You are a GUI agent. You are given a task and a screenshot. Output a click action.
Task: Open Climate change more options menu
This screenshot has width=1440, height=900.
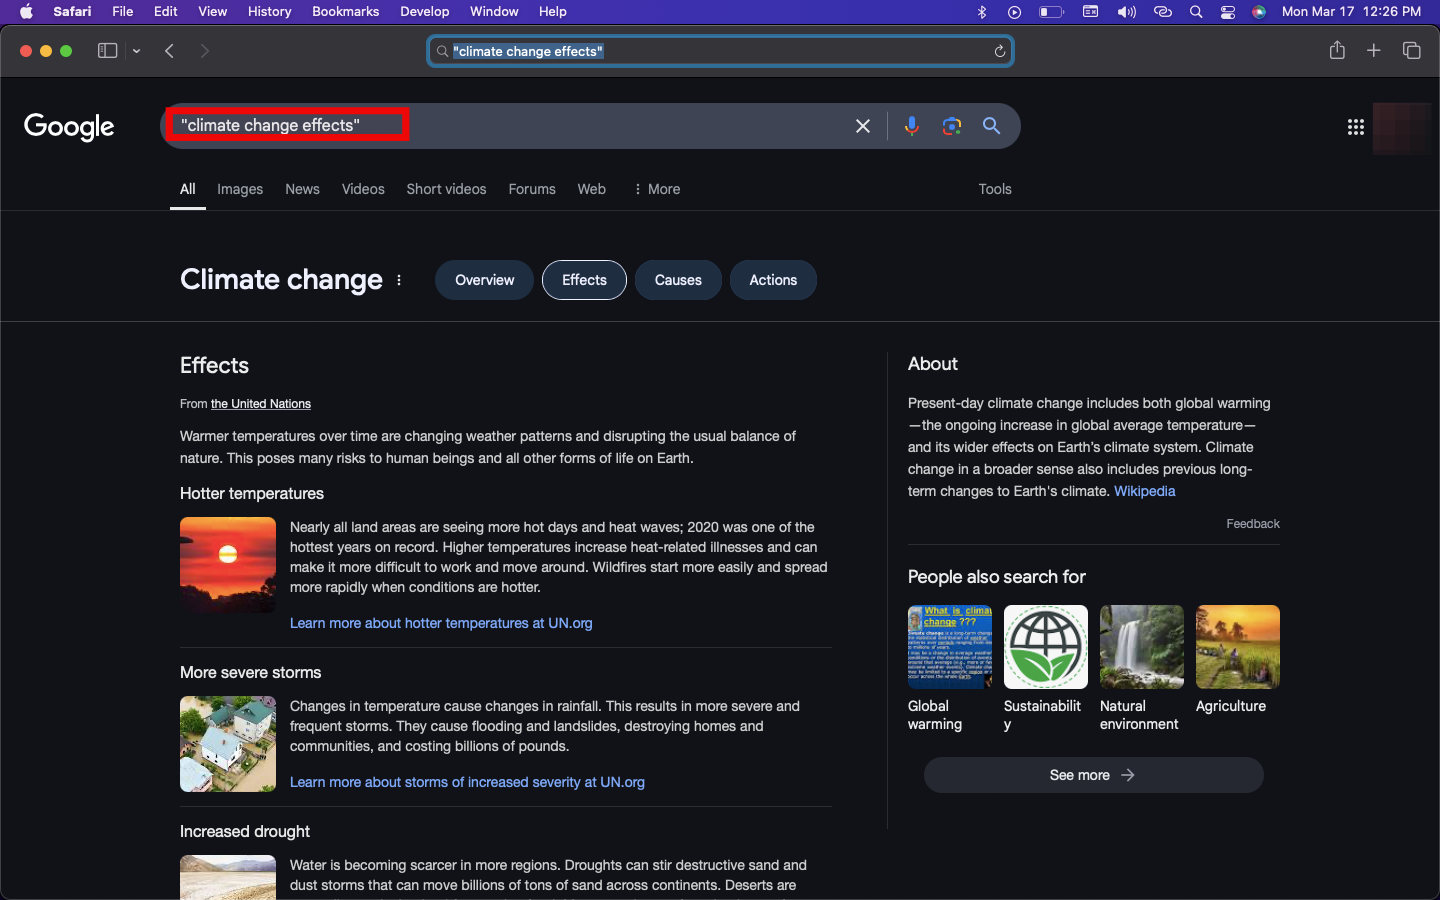pyautogui.click(x=399, y=280)
